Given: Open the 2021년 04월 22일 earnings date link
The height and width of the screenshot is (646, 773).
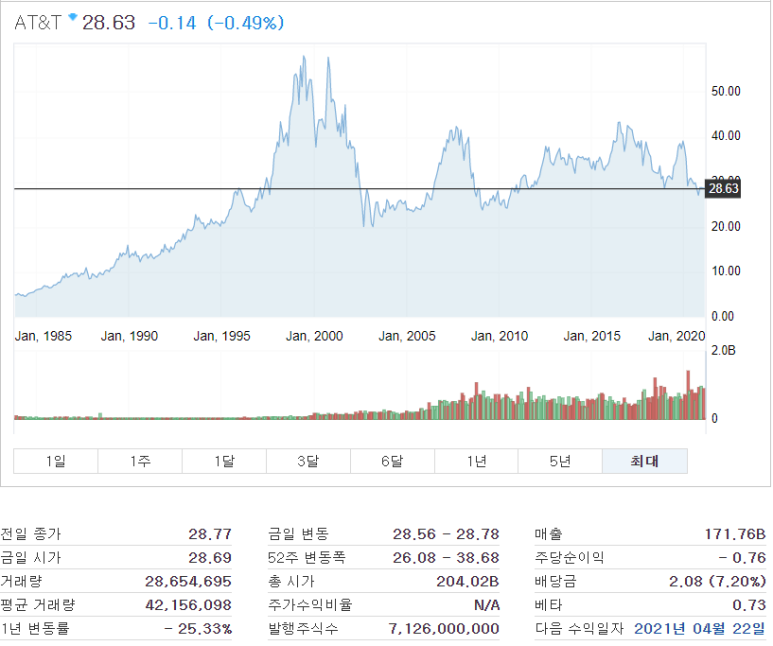Looking at the screenshot, I should point(700,628).
